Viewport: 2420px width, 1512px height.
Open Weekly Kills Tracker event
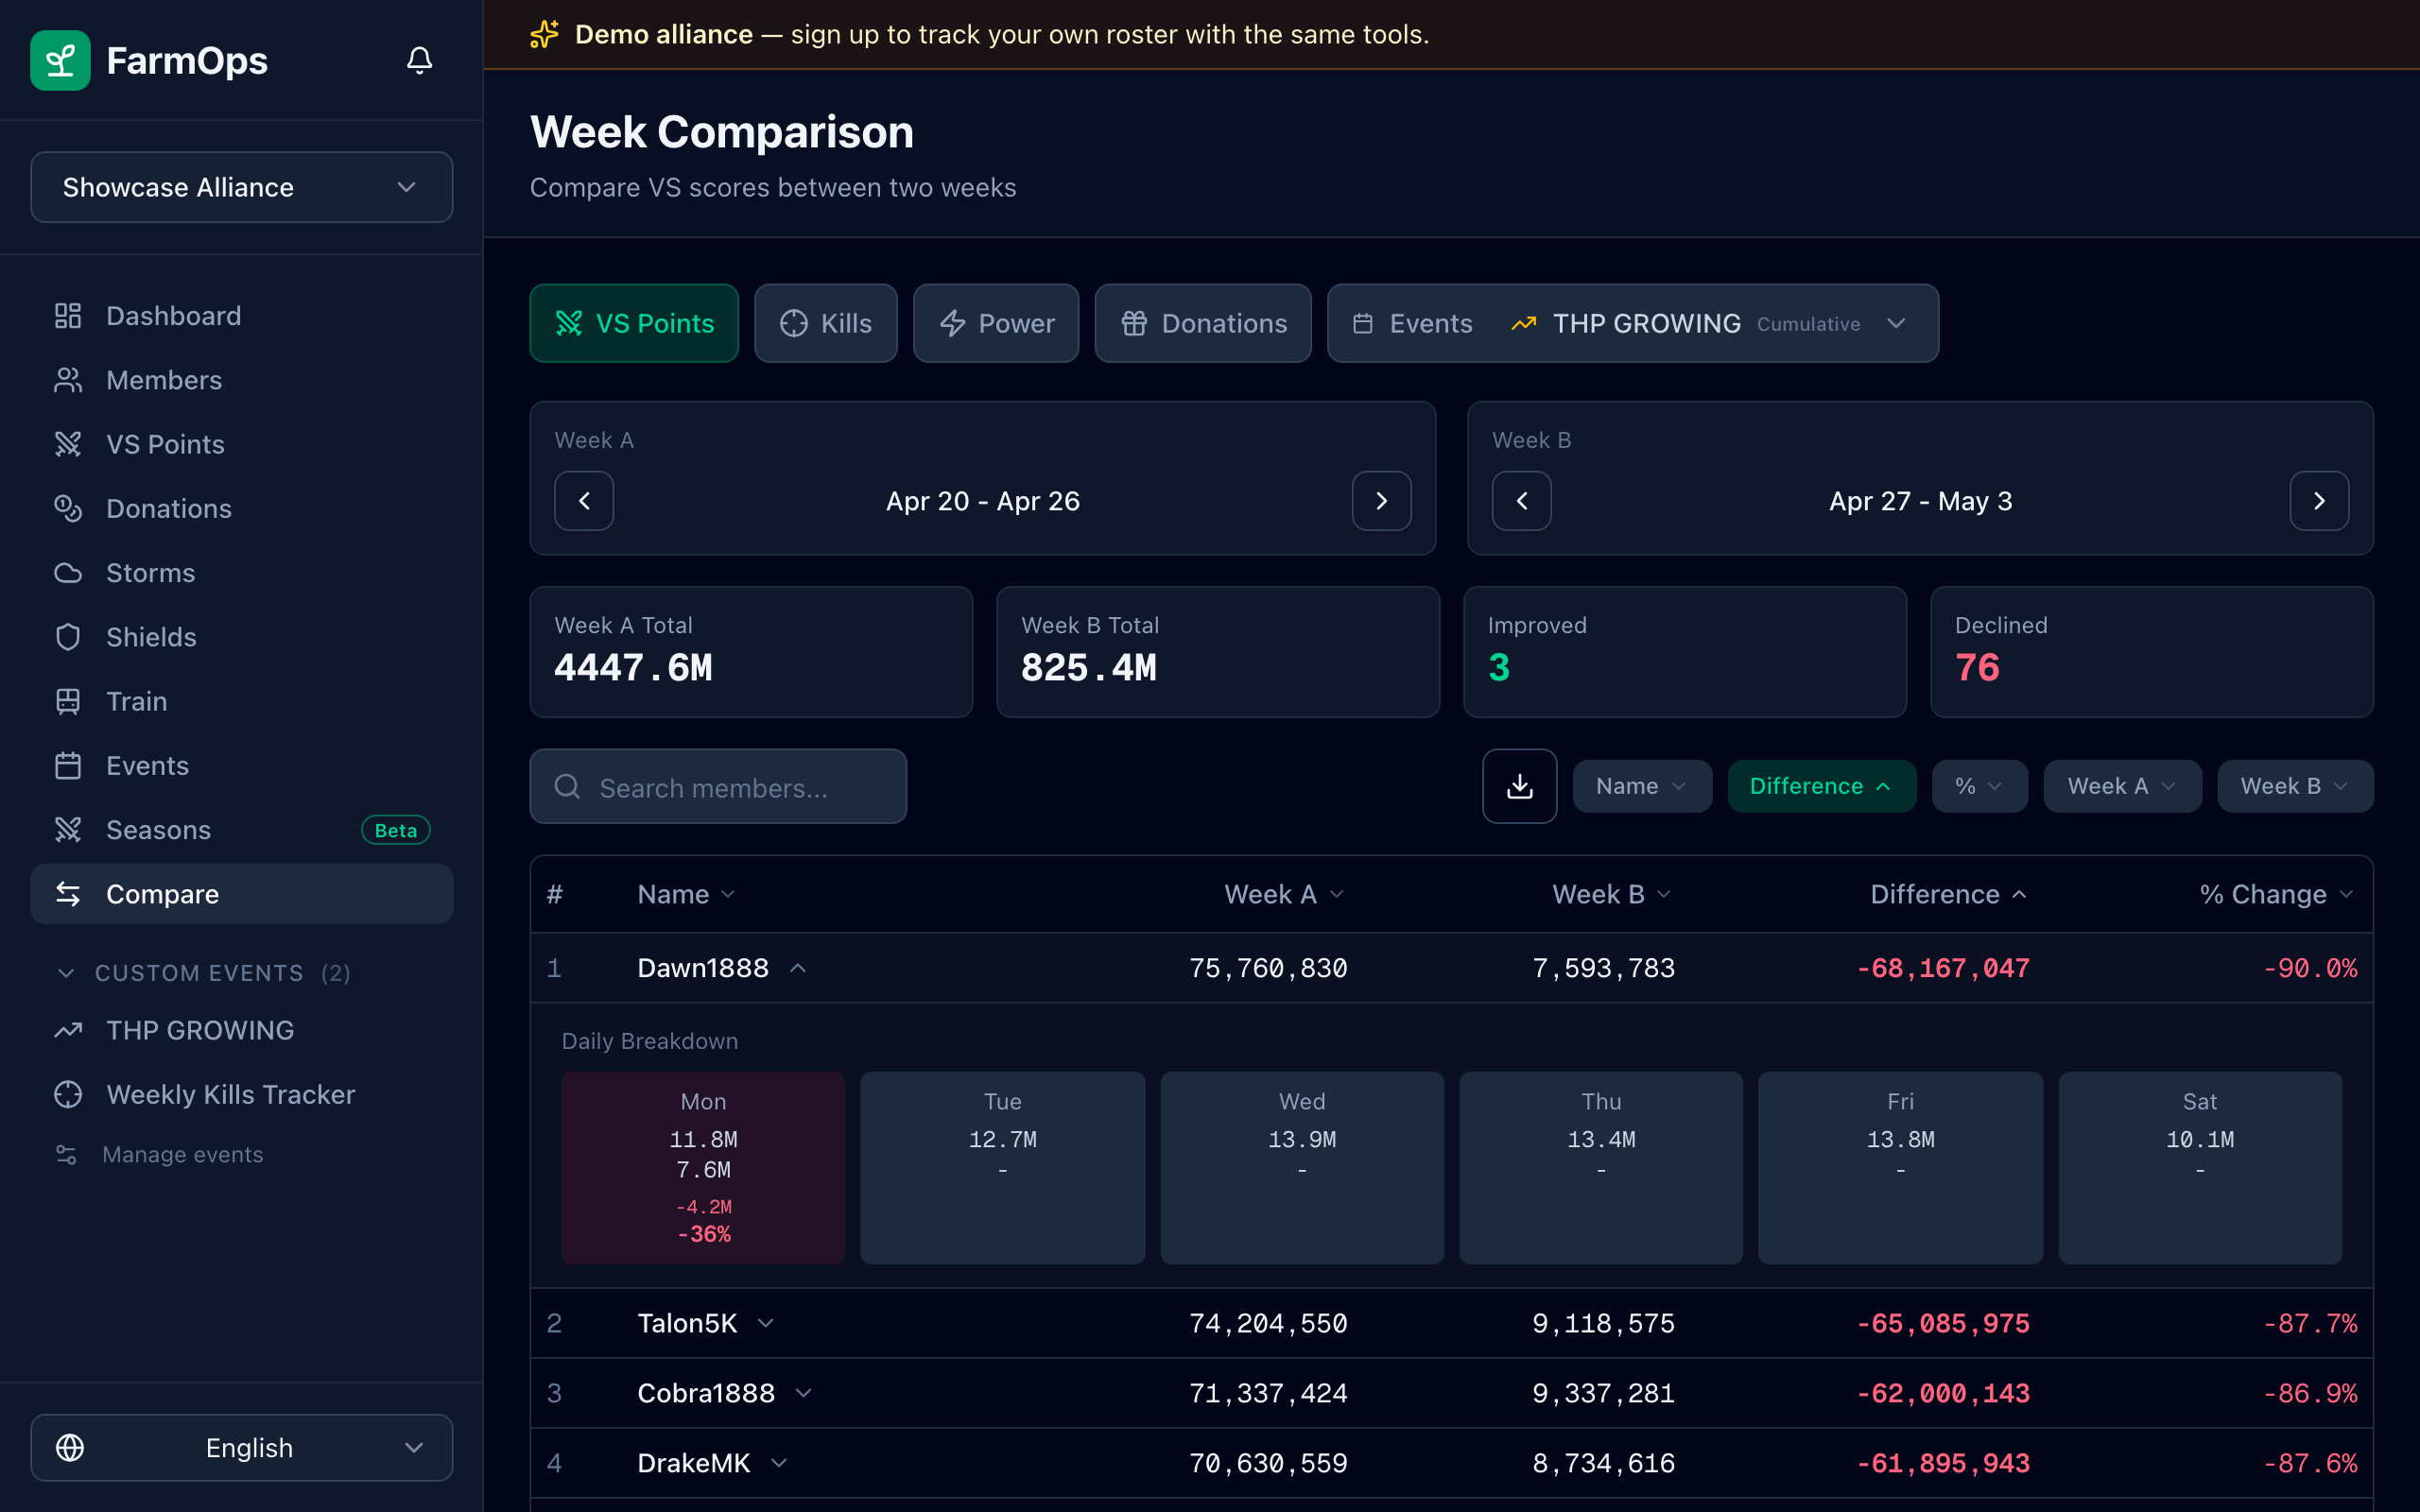(241, 1095)
